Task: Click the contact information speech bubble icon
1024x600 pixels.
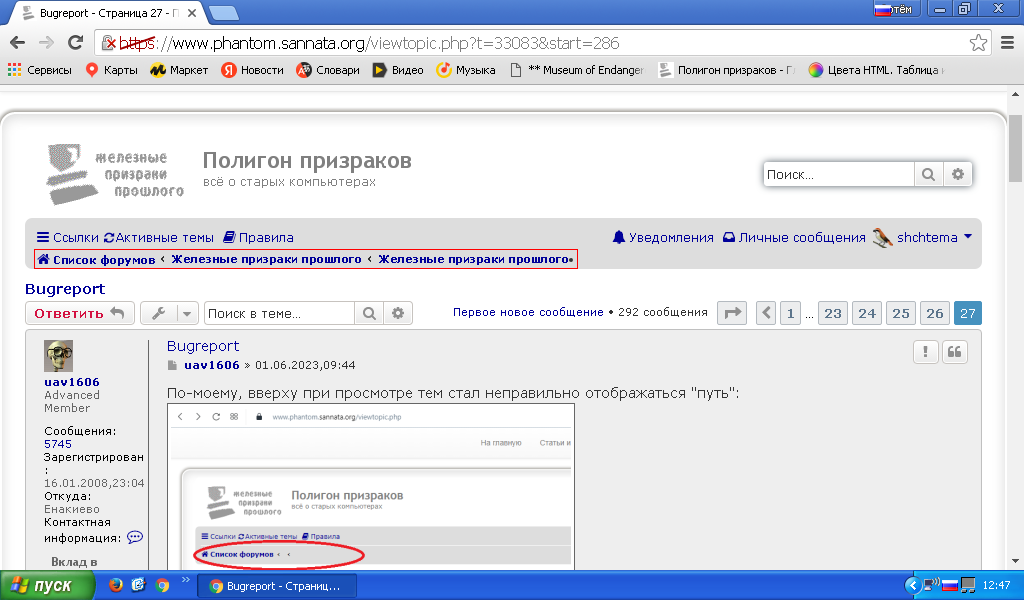Action: point(135,537)
